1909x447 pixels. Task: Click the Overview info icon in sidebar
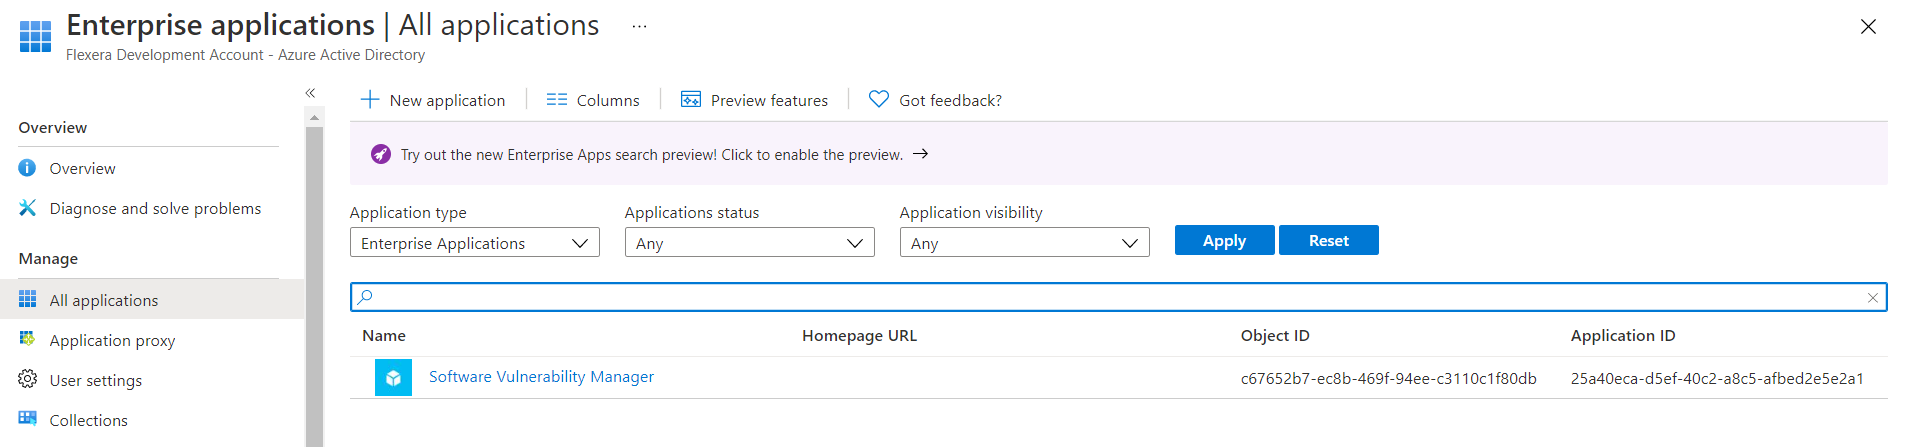coord(27,168)
